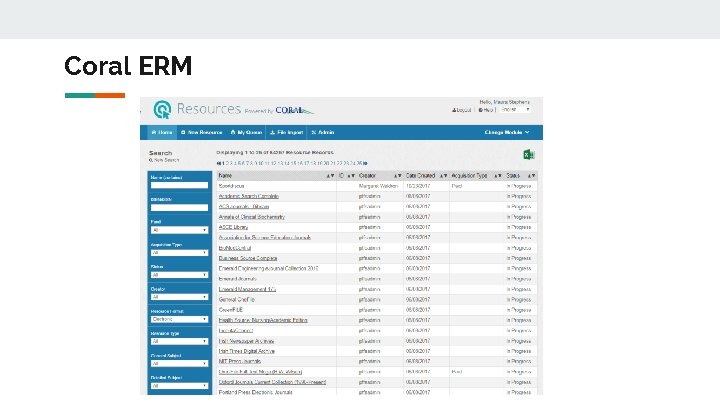Select the General OneFile row
720x405 pixels.
[x=377, y=299]
